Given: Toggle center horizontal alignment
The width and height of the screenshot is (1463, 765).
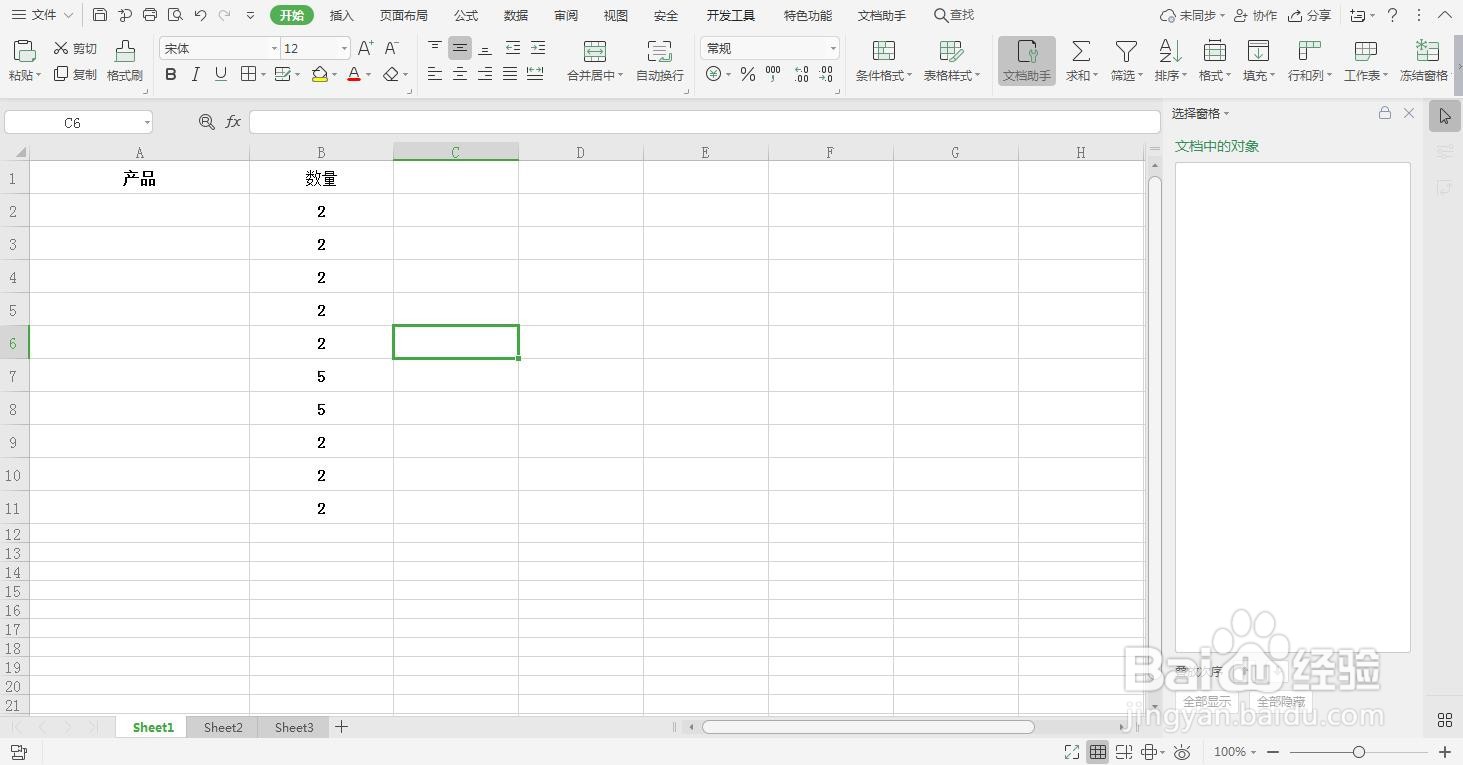Looking at the screenshot, I should pyautogui.click(x=460, y=74).
